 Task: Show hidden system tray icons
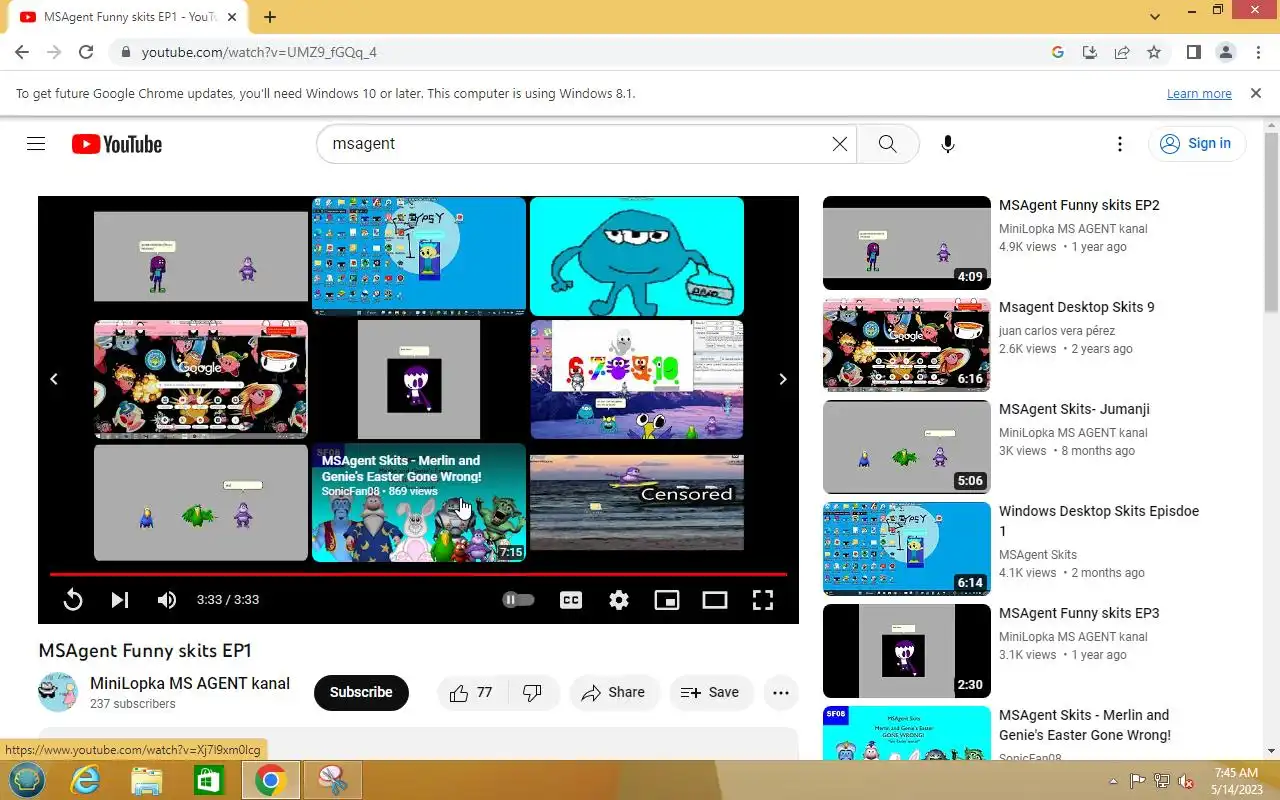tap(1113, 781)
